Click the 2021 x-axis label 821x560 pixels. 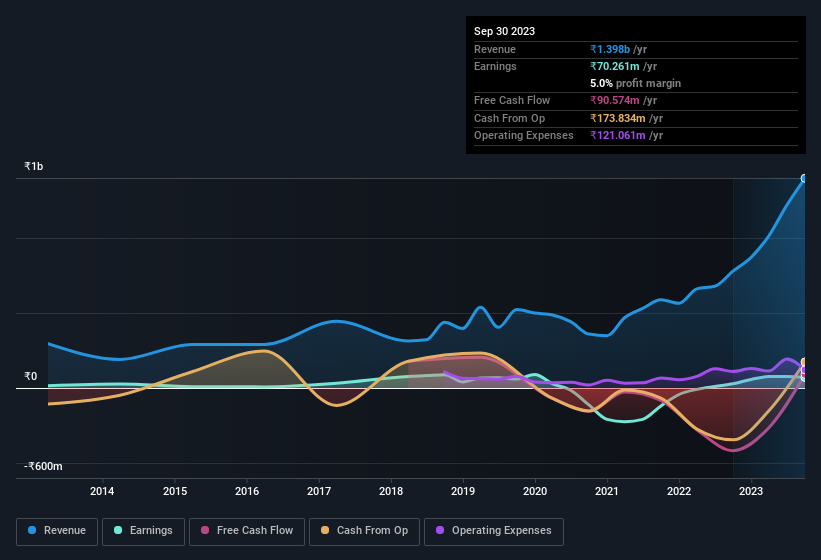[x=607, y=491]
